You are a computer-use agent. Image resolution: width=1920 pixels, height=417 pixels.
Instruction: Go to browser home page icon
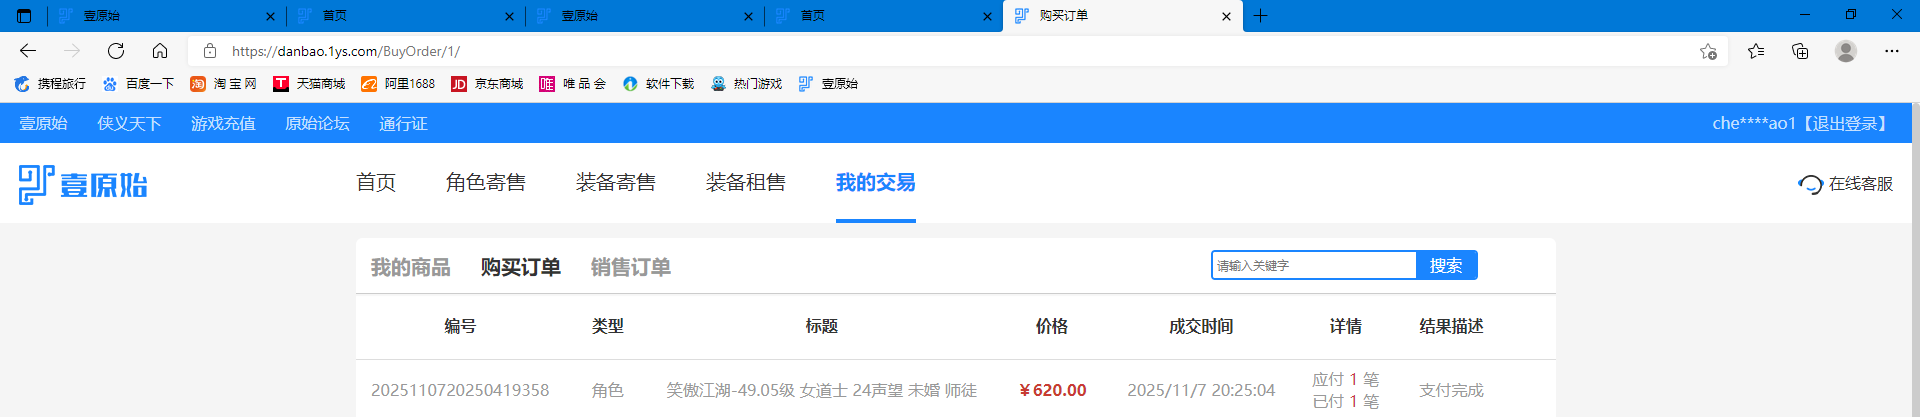(x=160, y=51)
